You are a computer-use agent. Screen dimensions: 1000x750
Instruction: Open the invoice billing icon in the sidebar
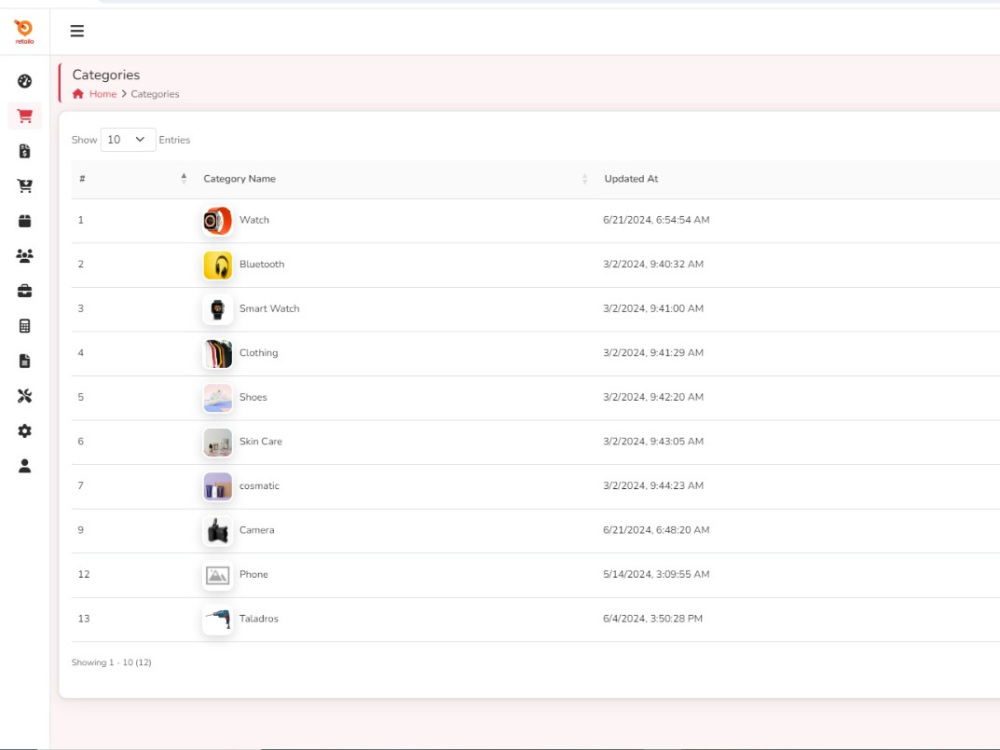[25, 150]
